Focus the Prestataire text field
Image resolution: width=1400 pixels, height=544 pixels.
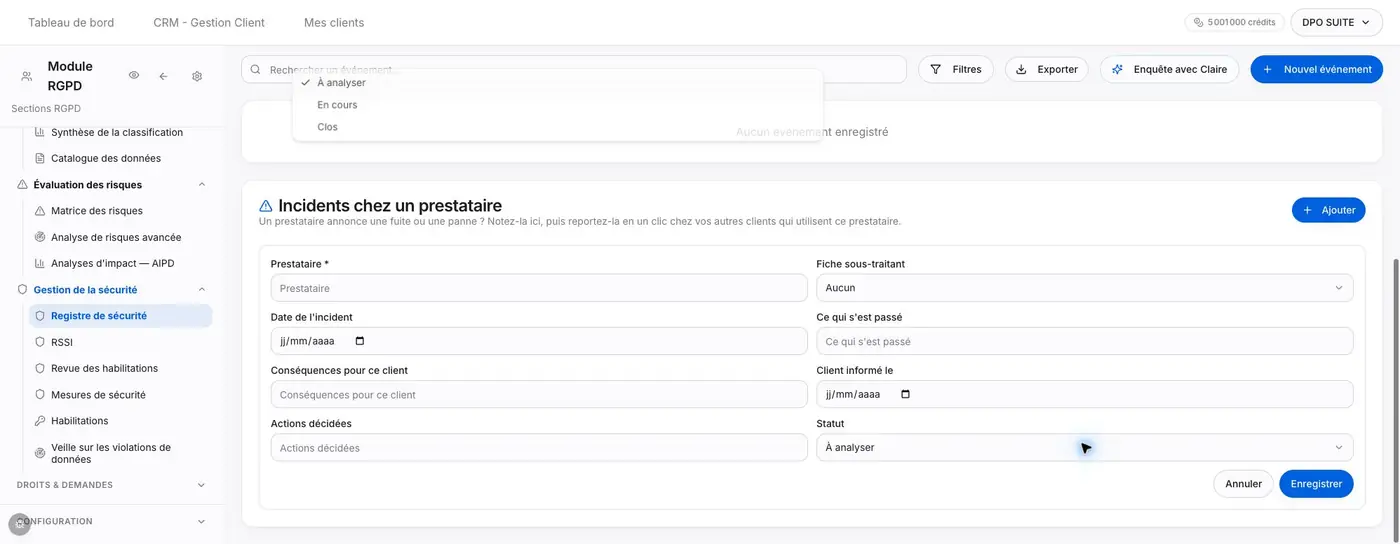click(x=538, y=288)
